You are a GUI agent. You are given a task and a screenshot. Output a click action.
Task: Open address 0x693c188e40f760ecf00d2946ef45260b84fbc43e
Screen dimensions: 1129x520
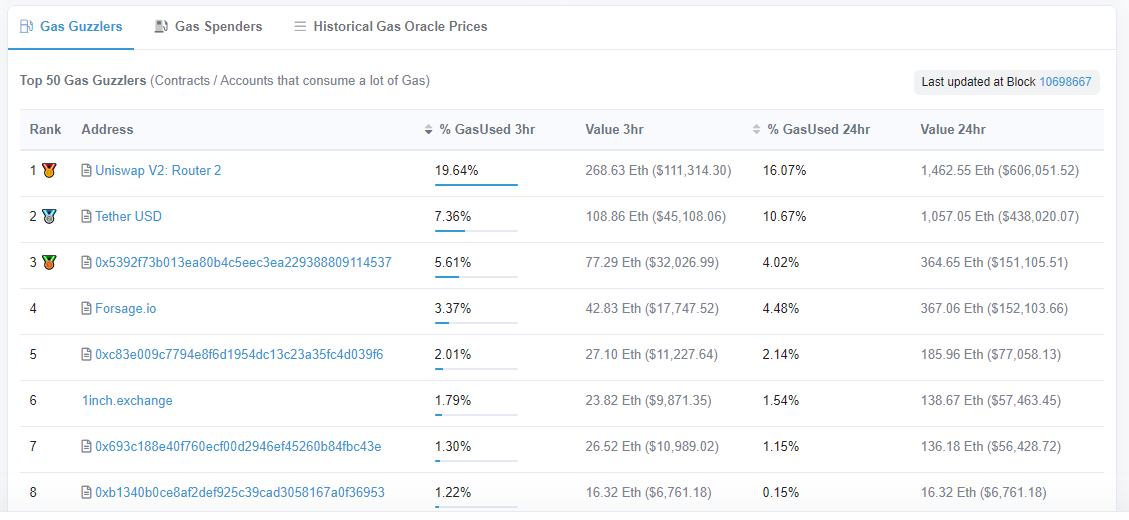coord(238,447)
